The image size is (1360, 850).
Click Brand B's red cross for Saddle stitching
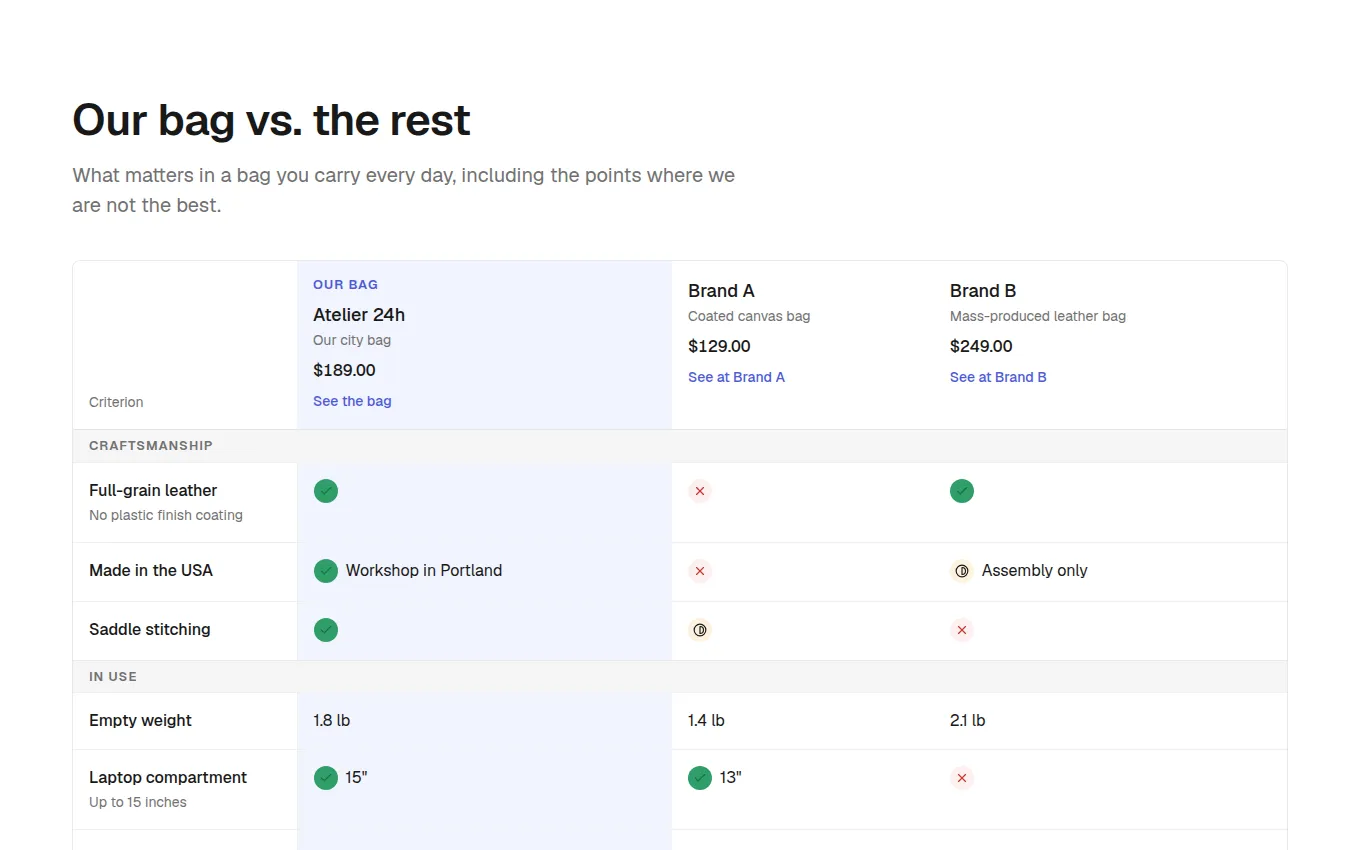click(962, 630)
